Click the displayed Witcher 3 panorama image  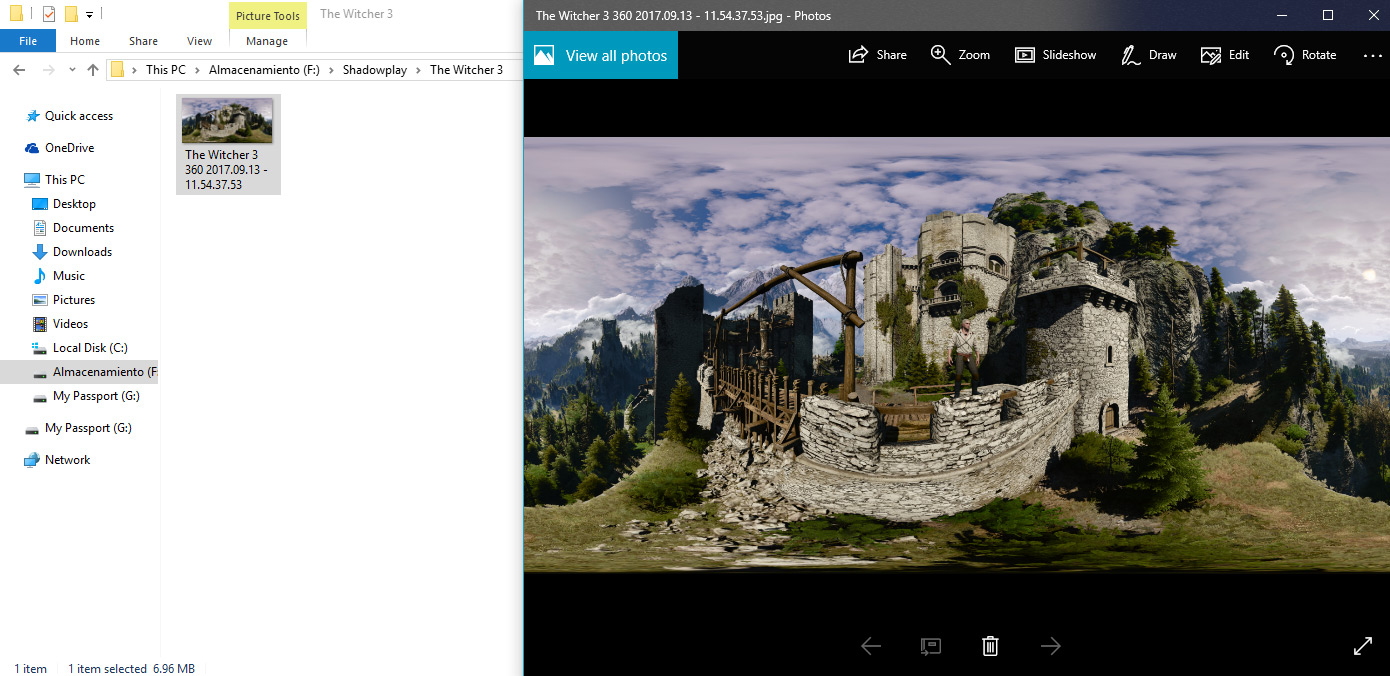(957, 355)
